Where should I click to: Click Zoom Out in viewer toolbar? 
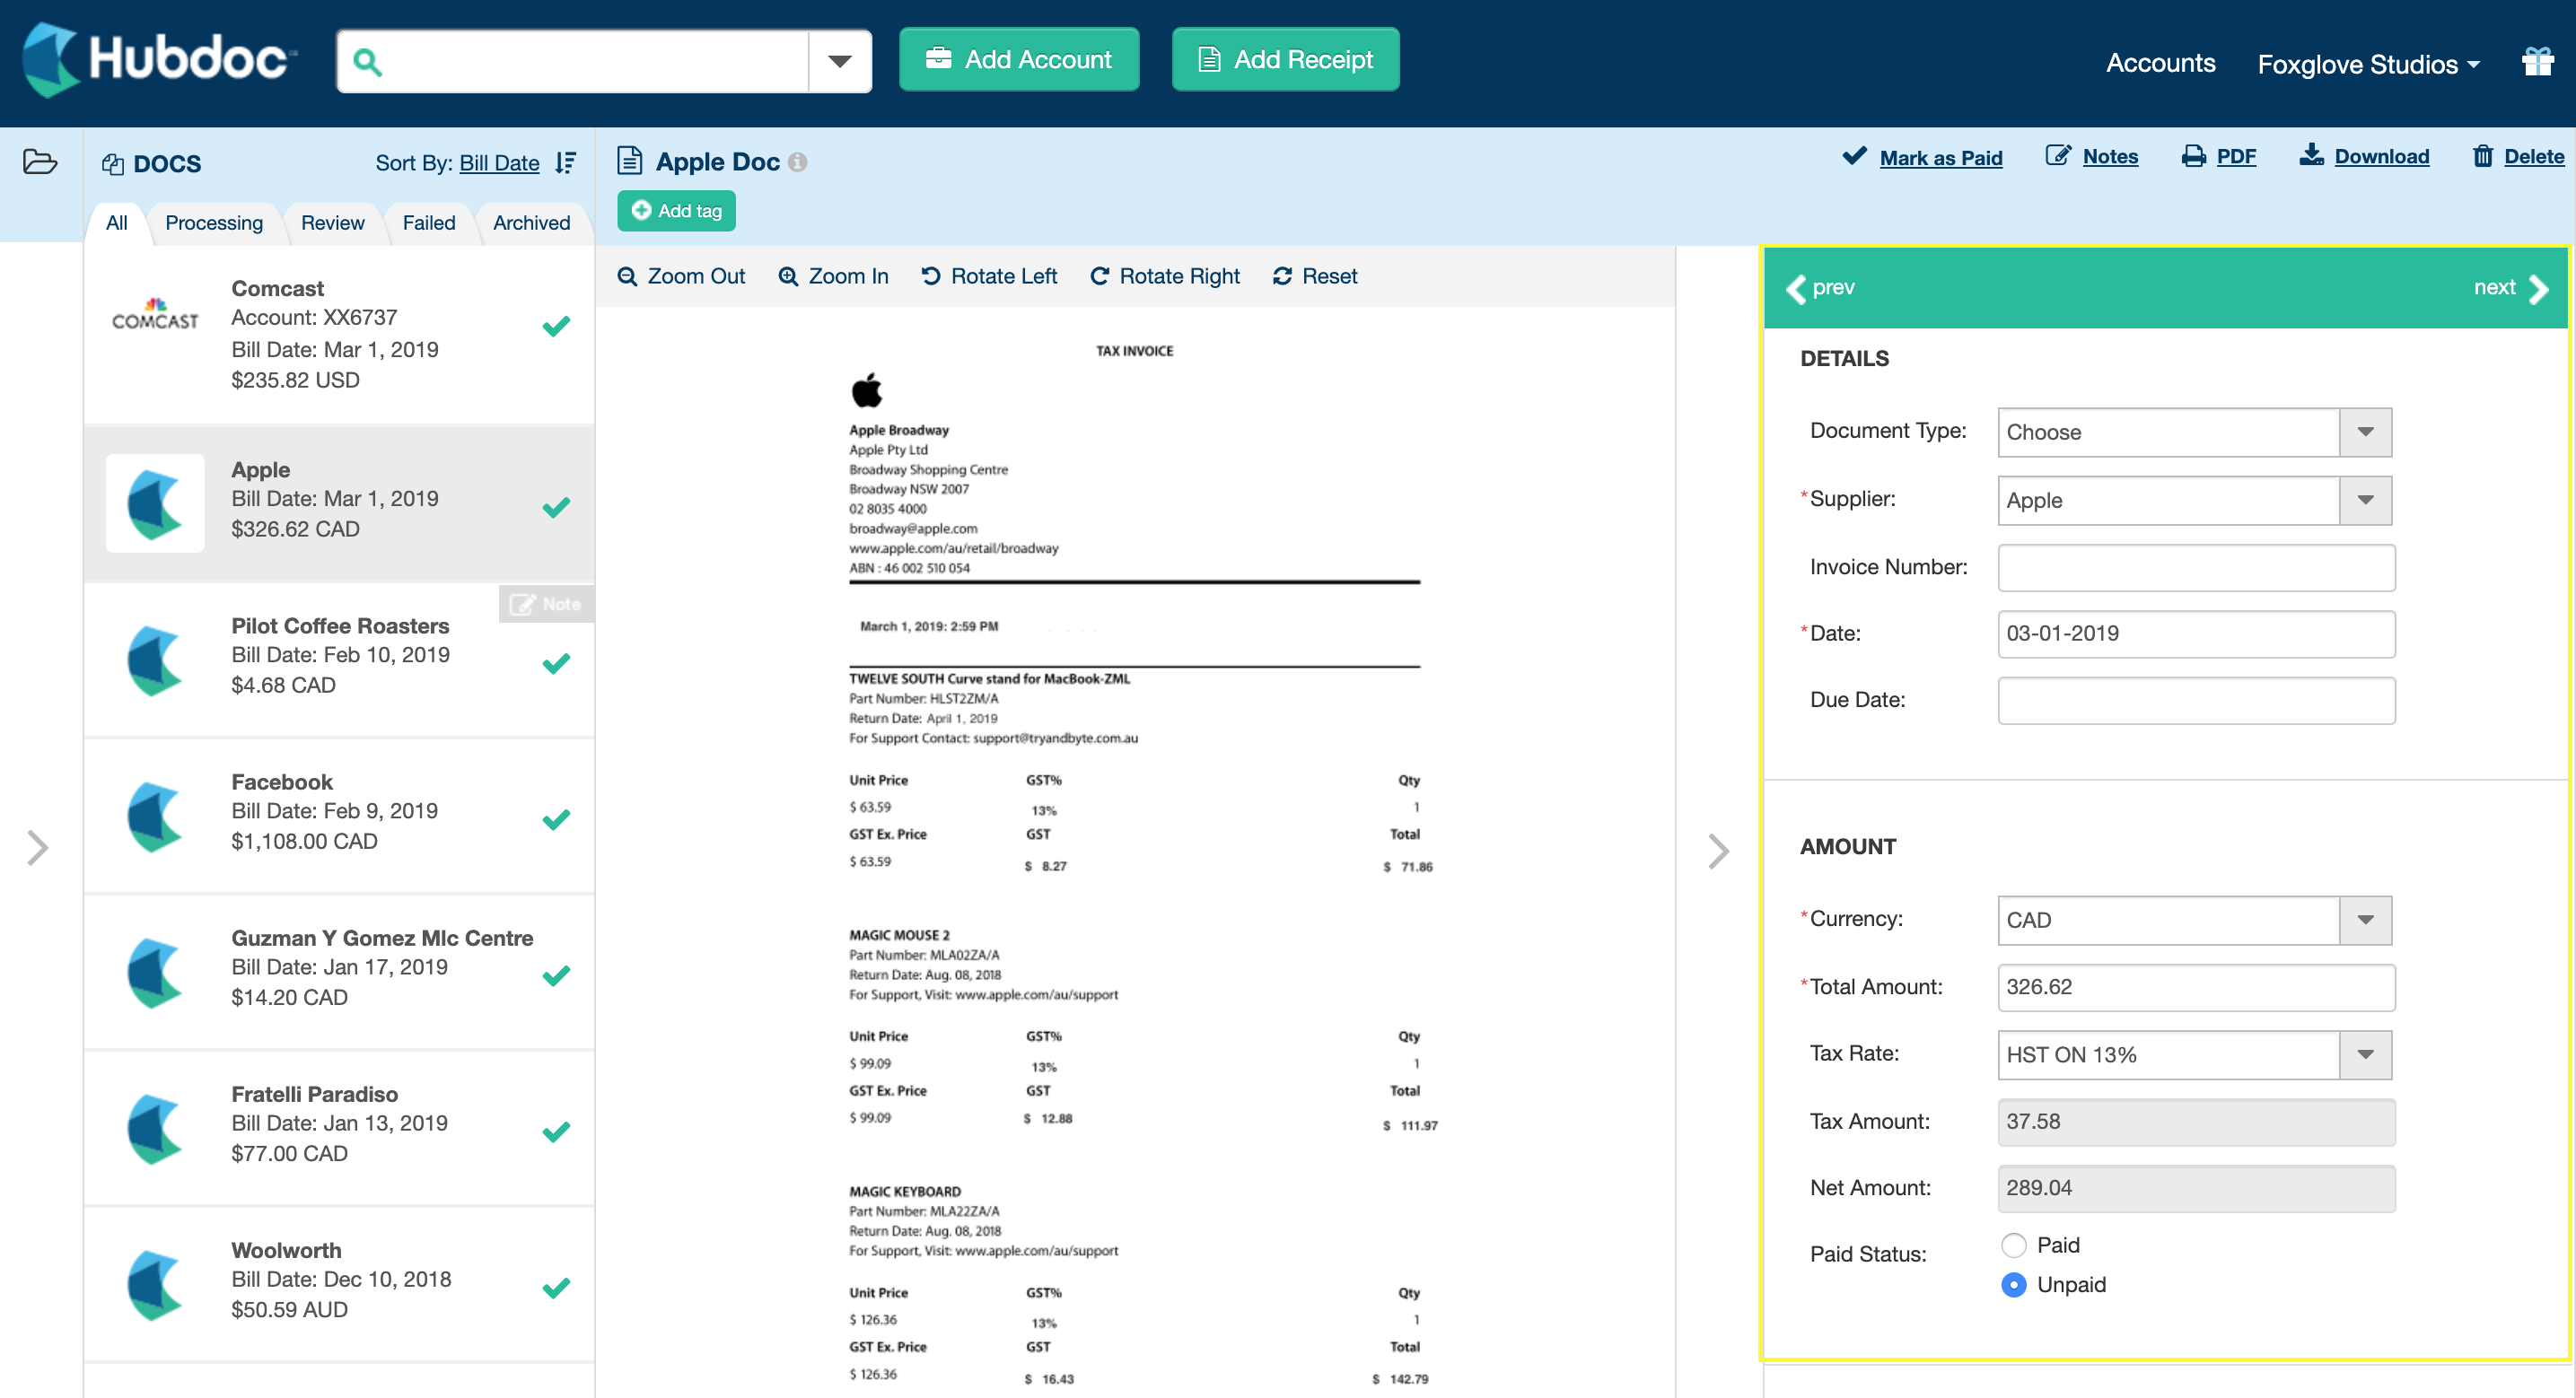tap(681, 276)
